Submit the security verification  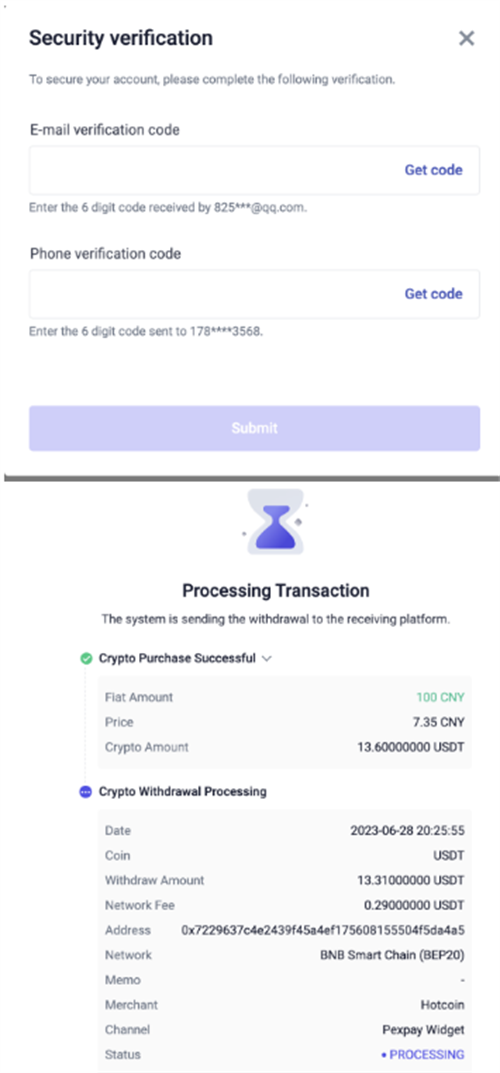tap(254, 428)
